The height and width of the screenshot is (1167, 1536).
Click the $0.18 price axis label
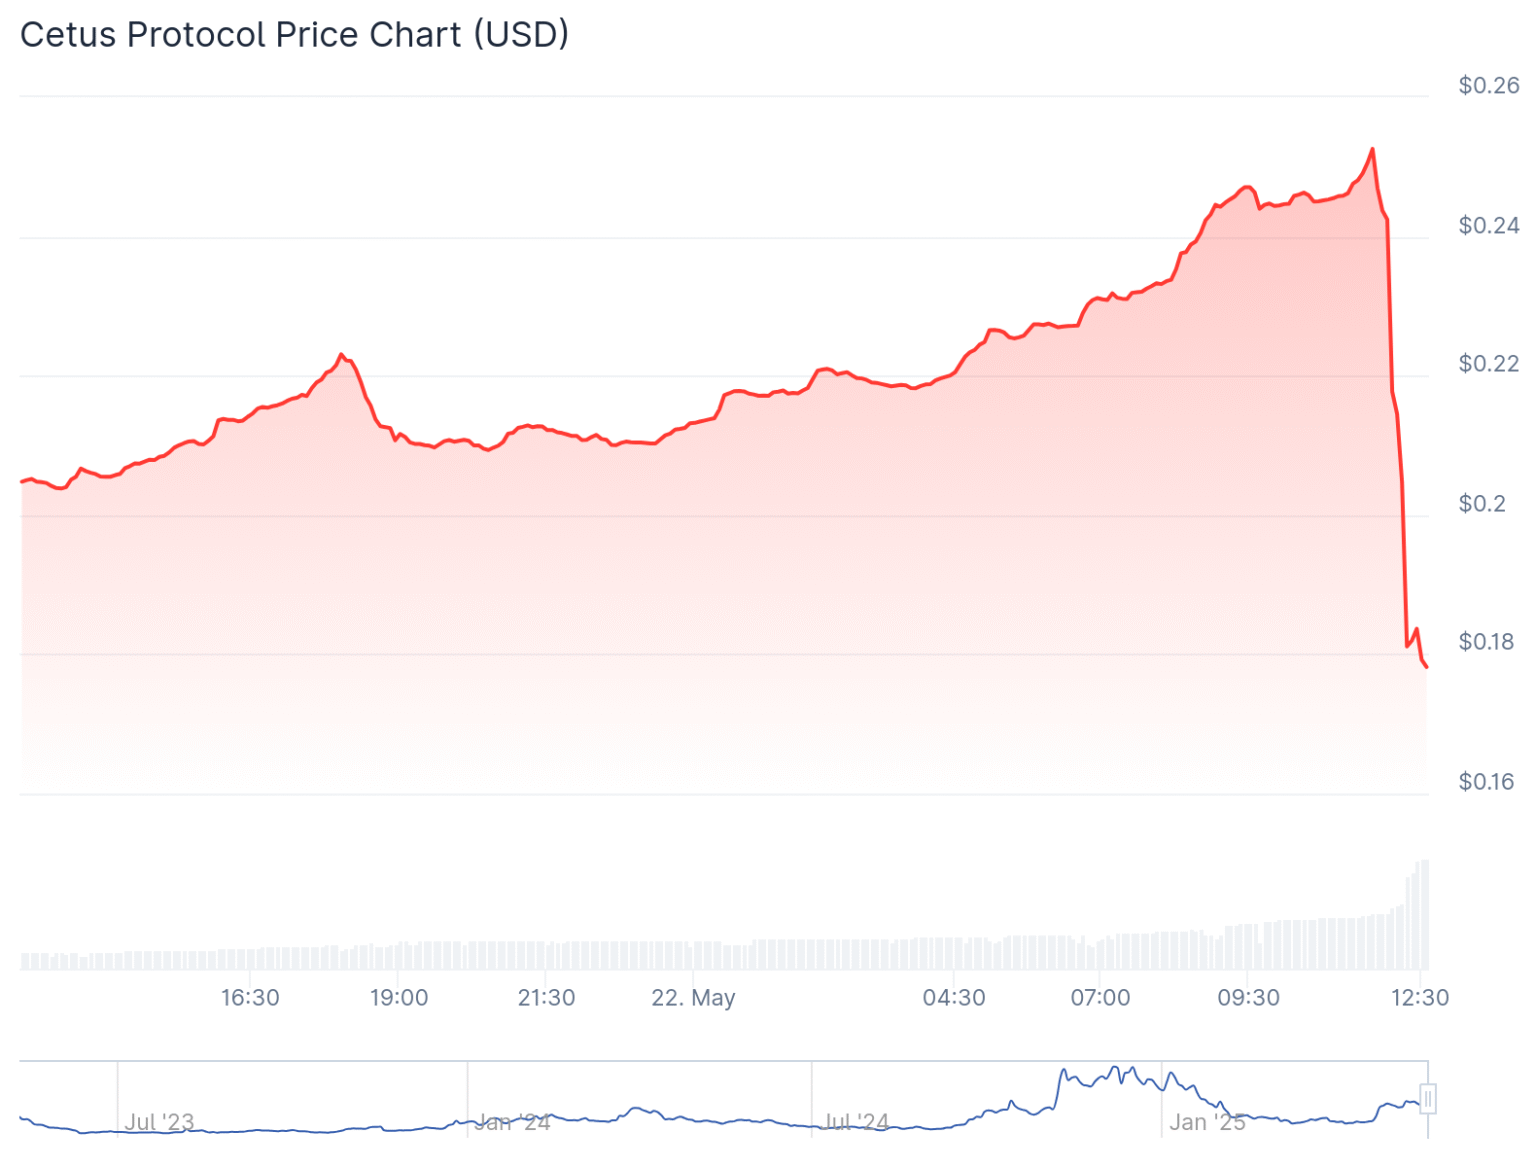pos(1486,642)
